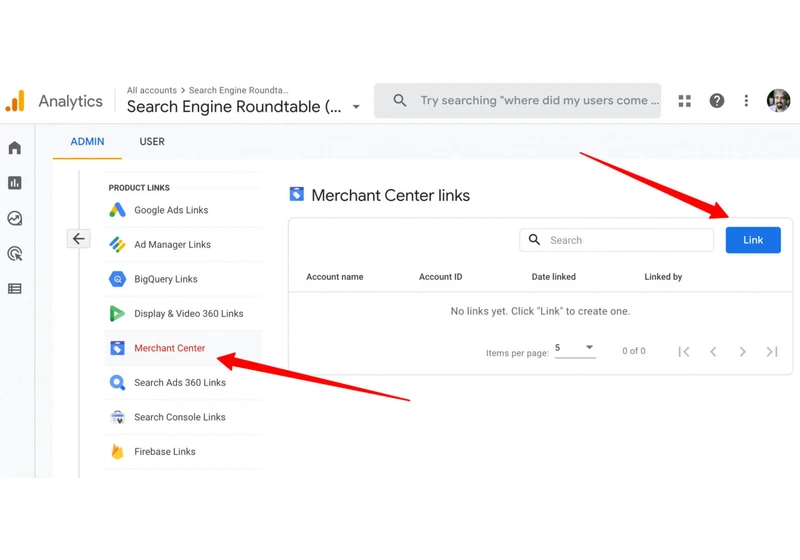Click the '0 of 0' pagination text

click(634, 351)
